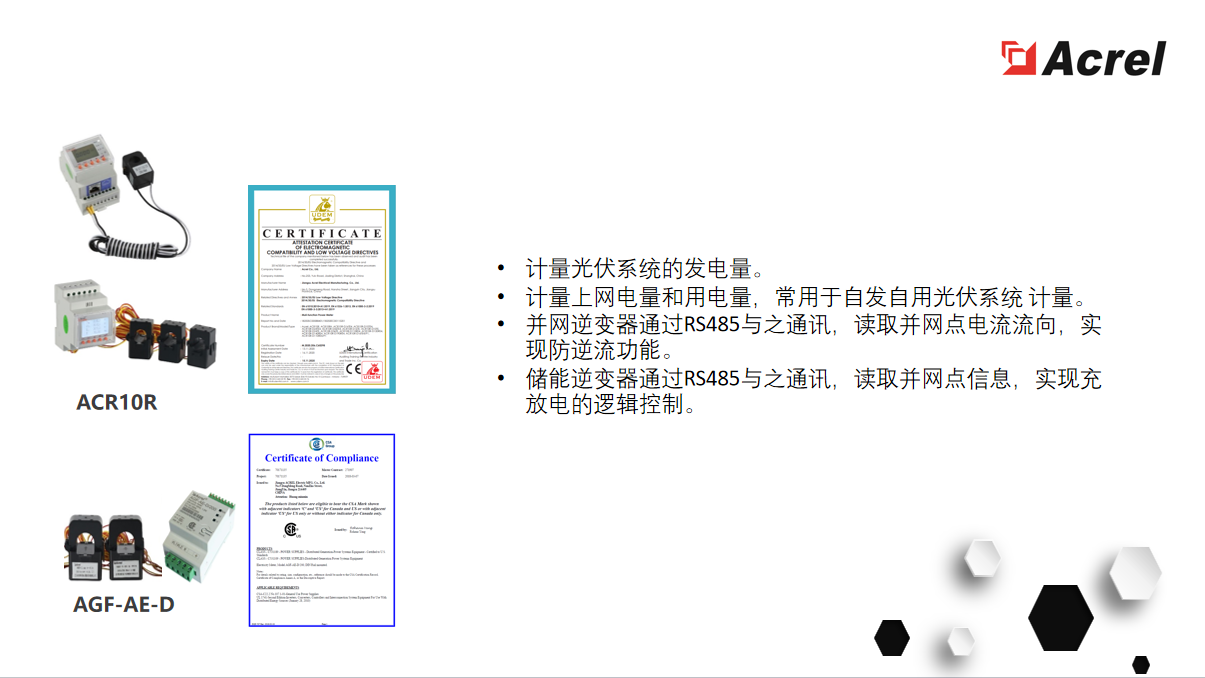Select the bullet starting "储能逆变器通过RS485"
1205x678 pixels.
click(x=813, y=391)
